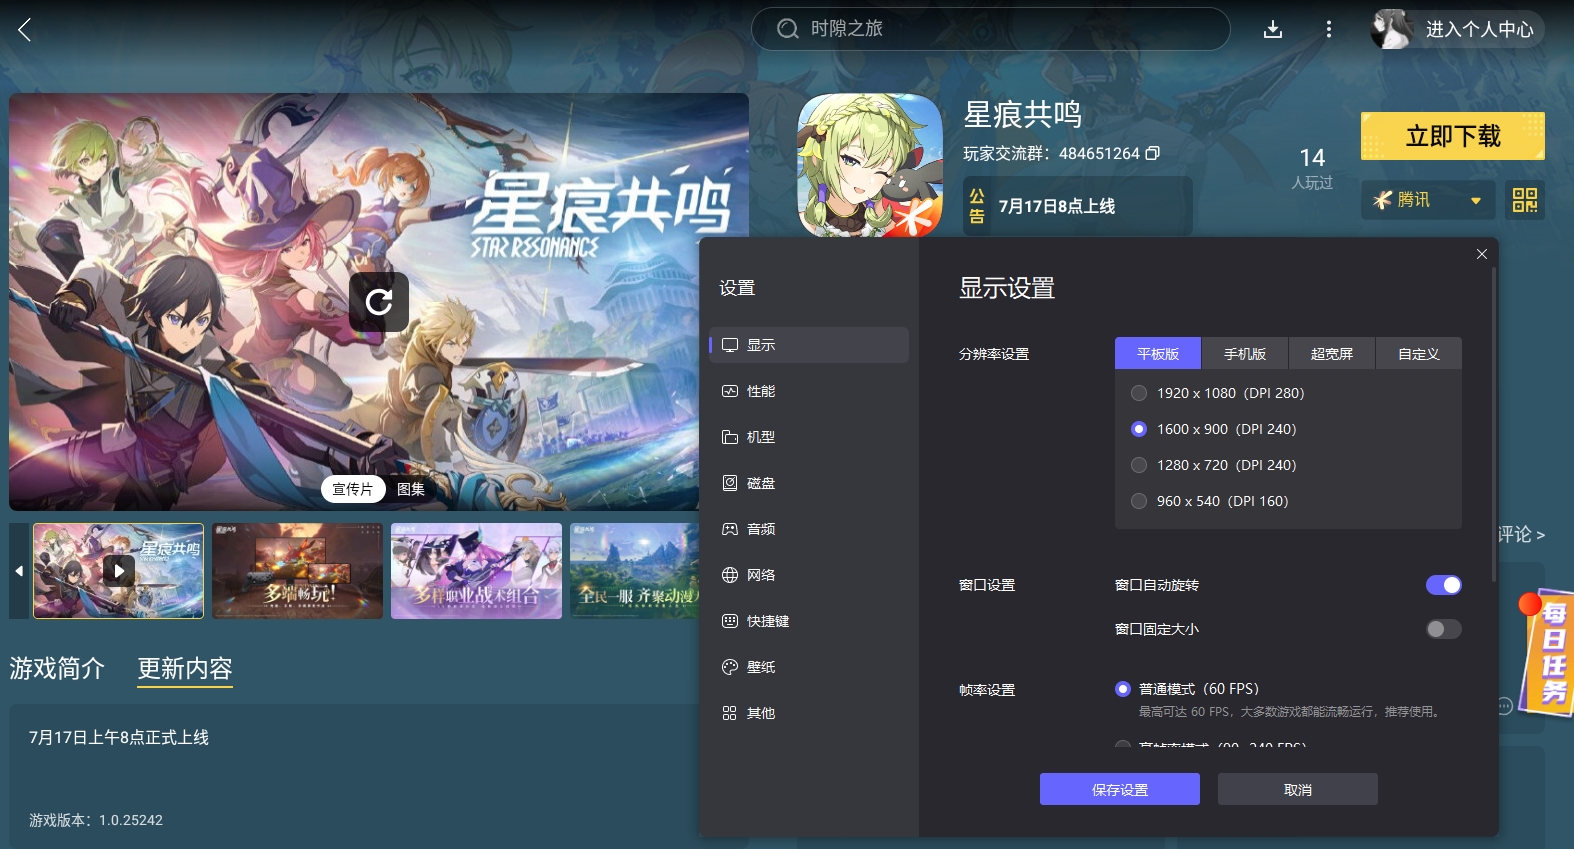Open the 游戏简介 tab
This screenshot has width=1574, height=849.
(x=57, y=668)
